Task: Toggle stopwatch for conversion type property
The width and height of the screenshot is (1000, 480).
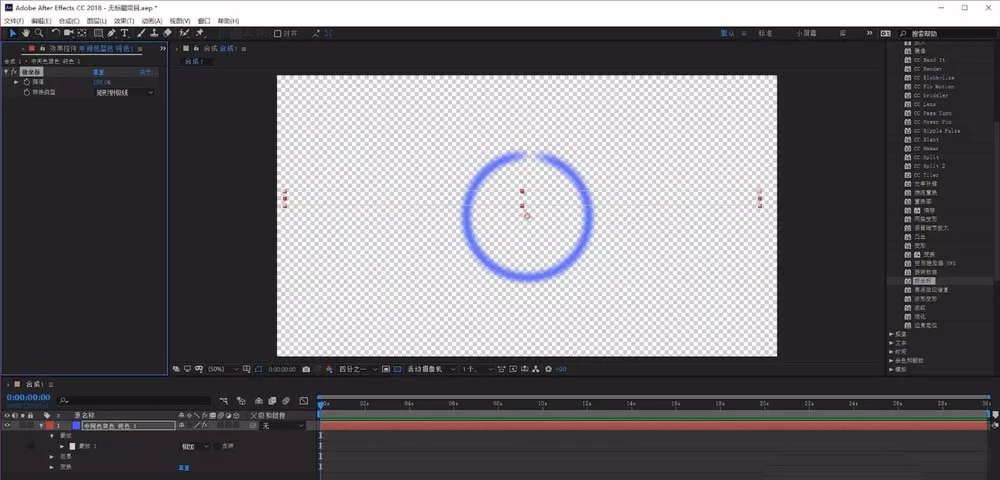Action: 27,92
